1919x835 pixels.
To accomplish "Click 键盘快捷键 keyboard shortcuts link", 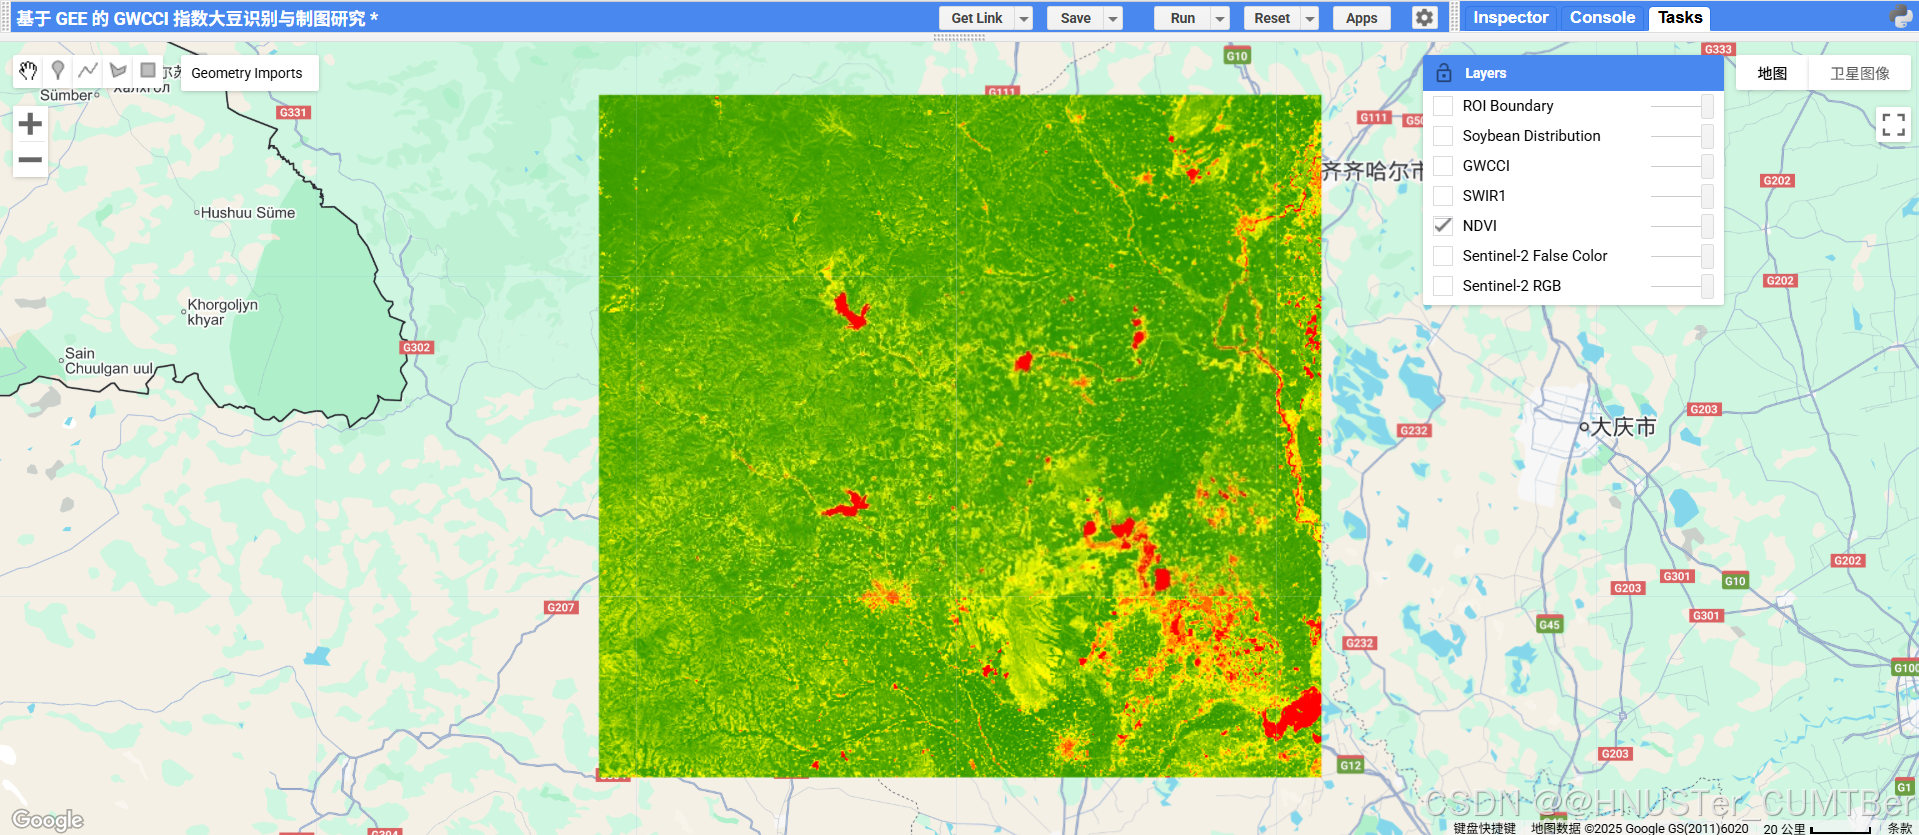I will click(1484, 828).
